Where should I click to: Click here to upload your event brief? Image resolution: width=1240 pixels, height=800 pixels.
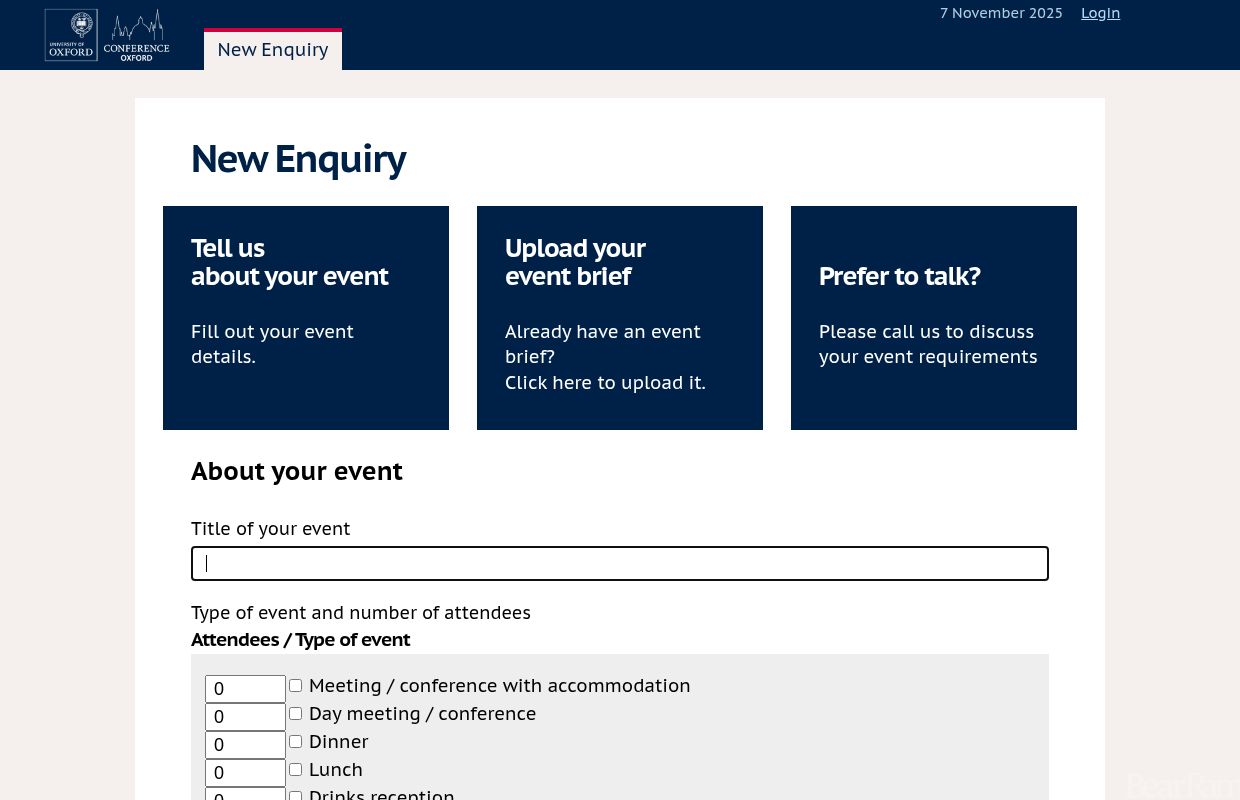(x=605, y=382)
